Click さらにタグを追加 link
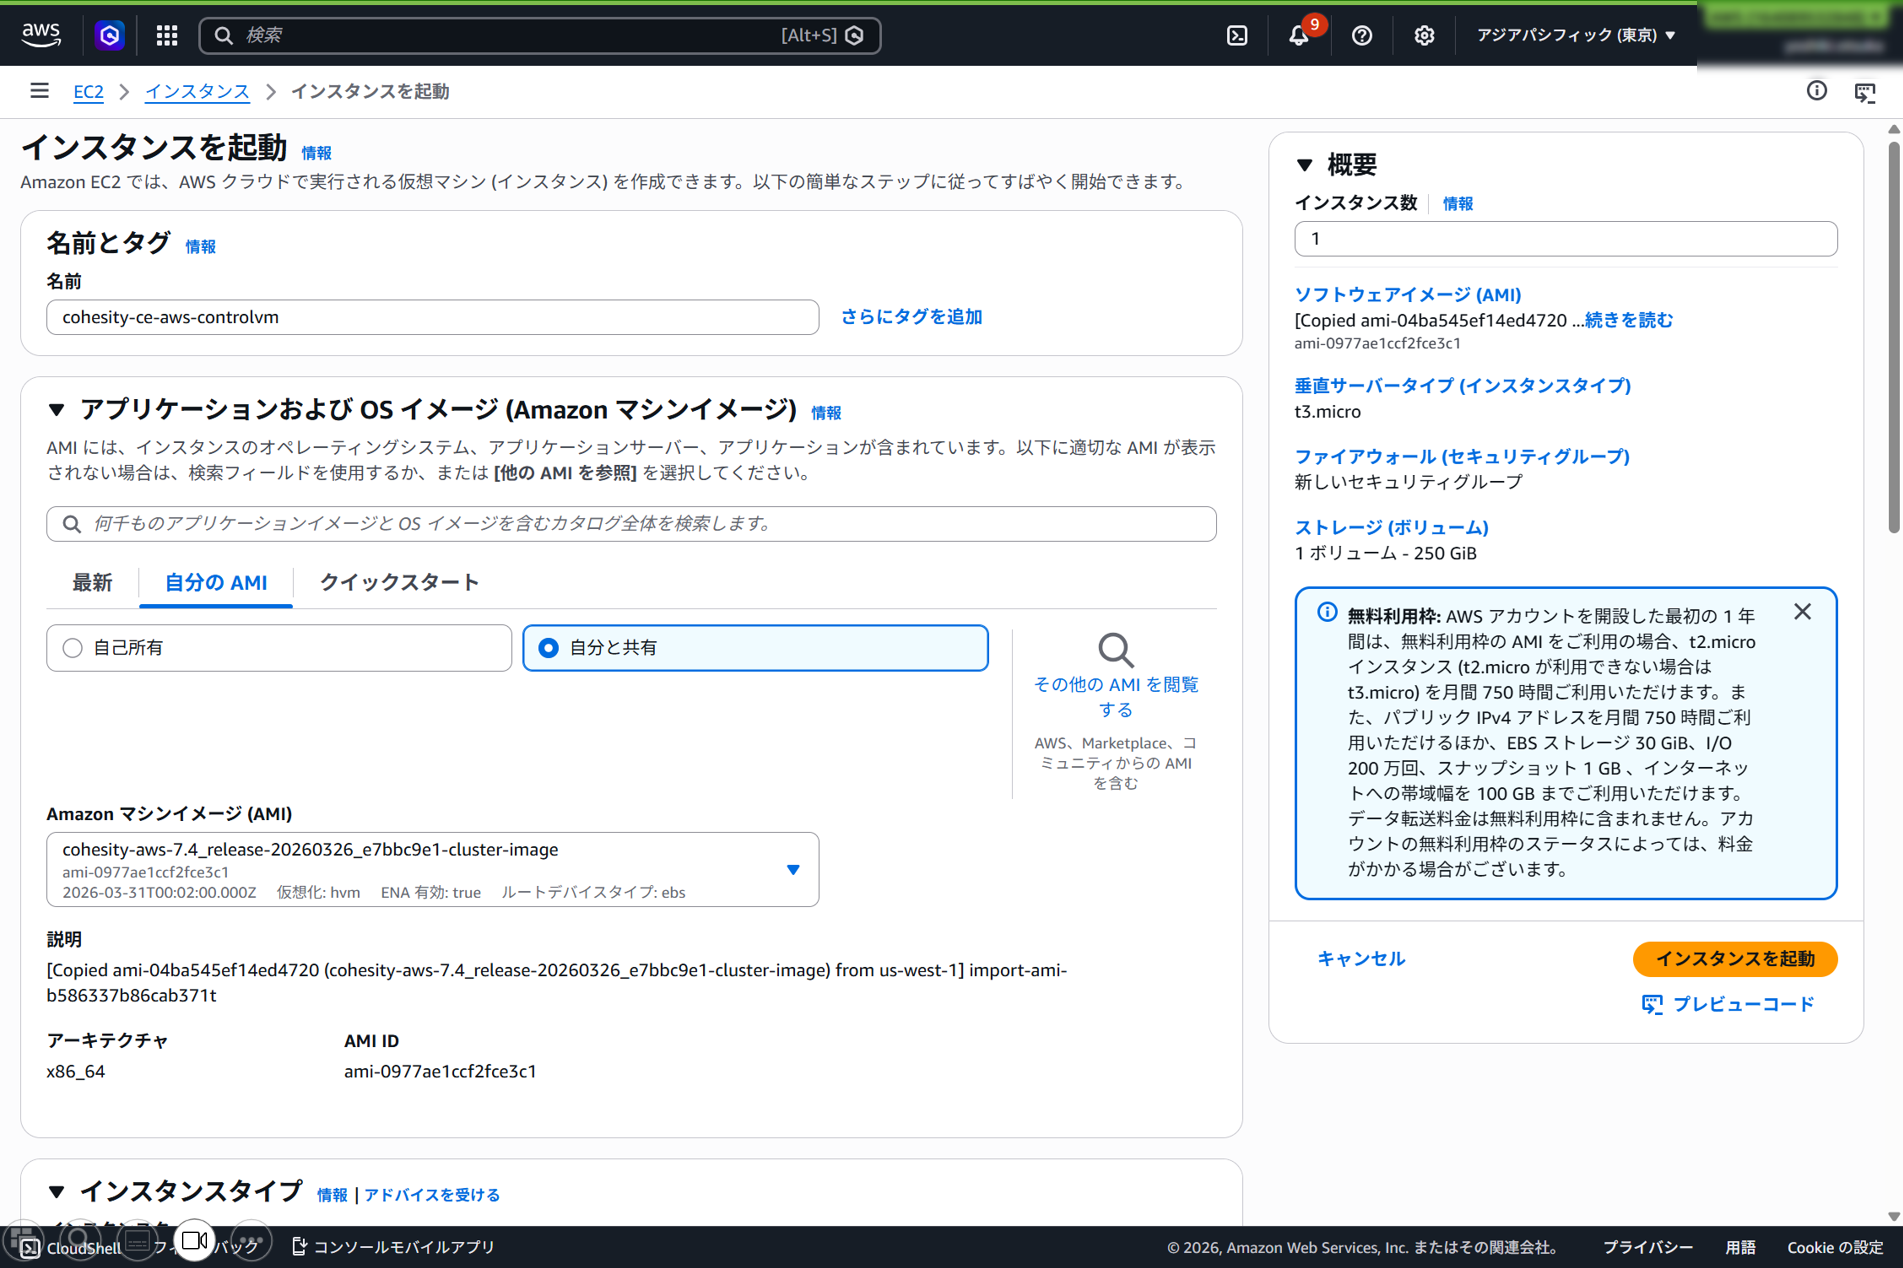 [x=911, y=317]
